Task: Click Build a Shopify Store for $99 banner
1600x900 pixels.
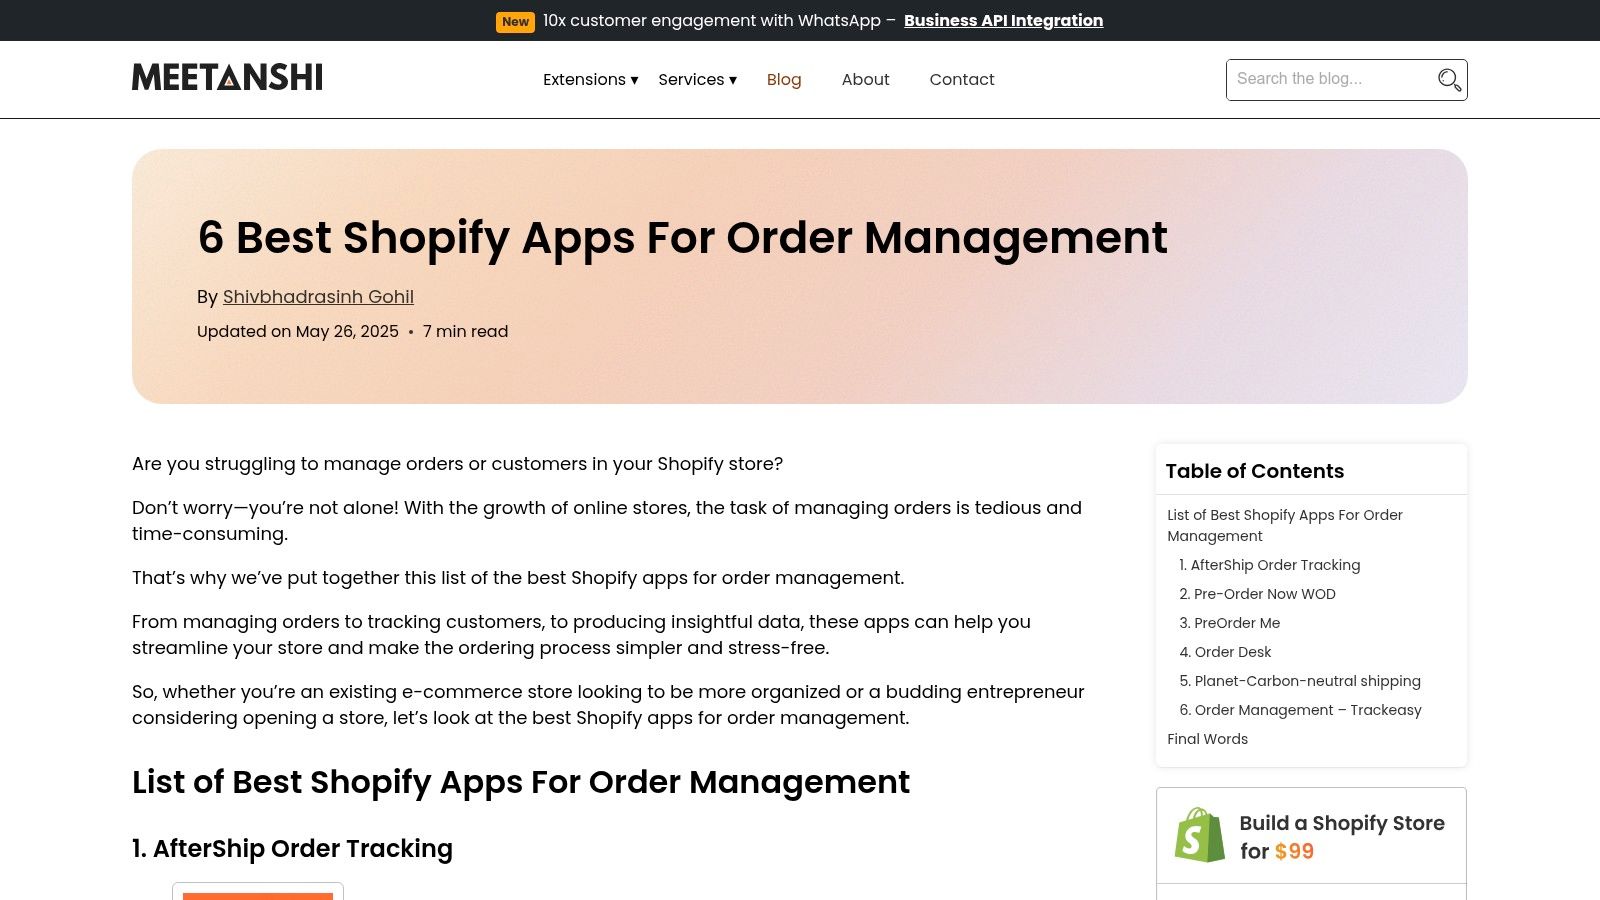Action: click(x=1311, y=836)
